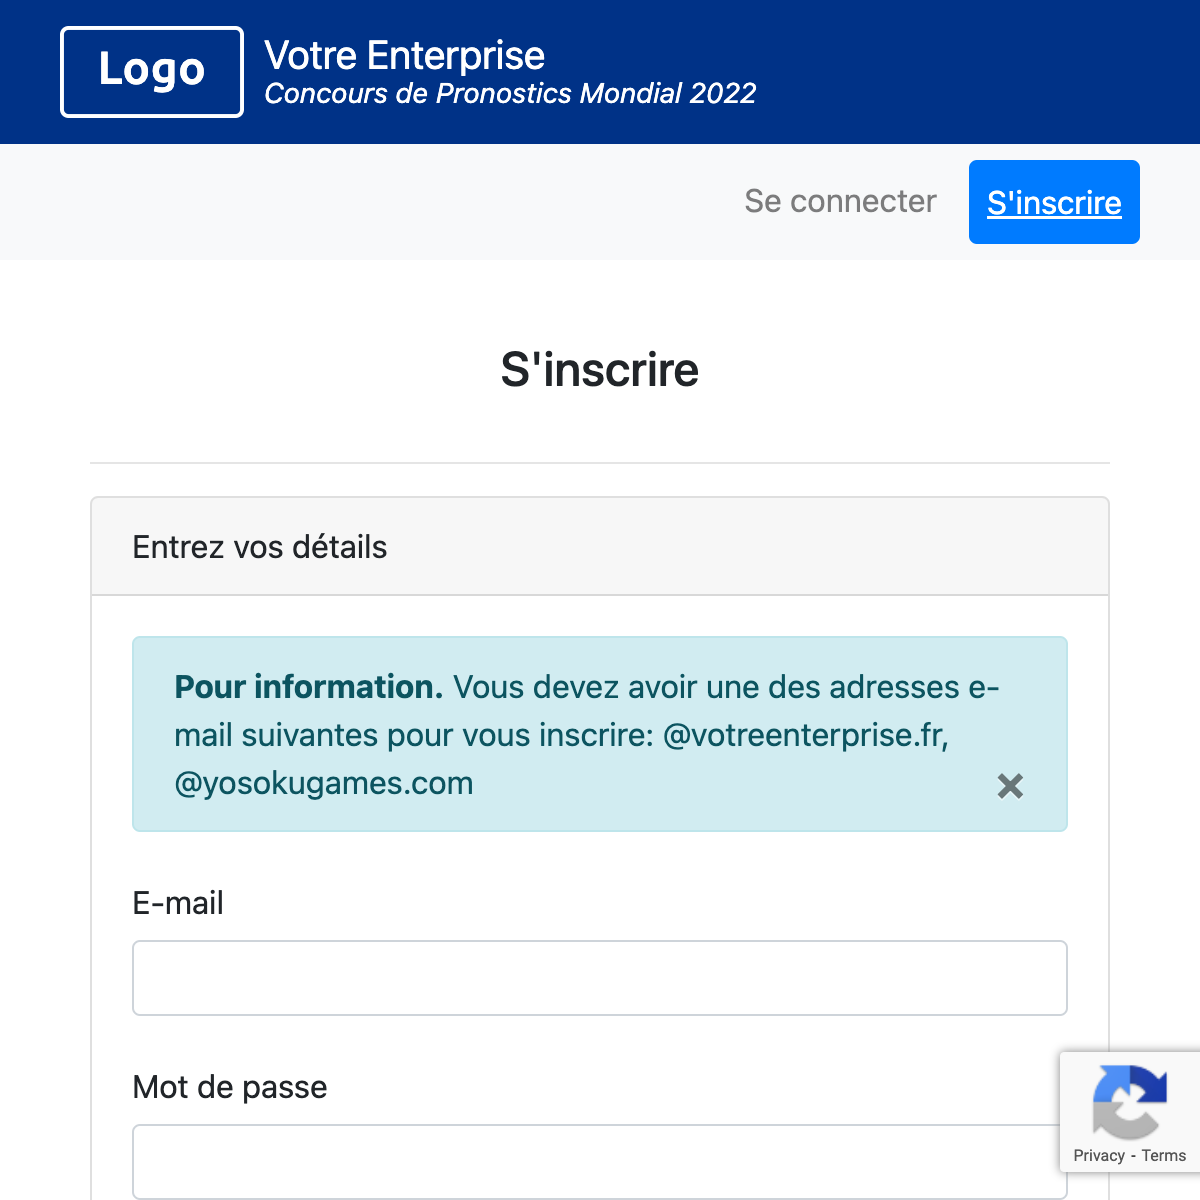Click the reCAPTCHA logo badge

coord(1130,1102)
